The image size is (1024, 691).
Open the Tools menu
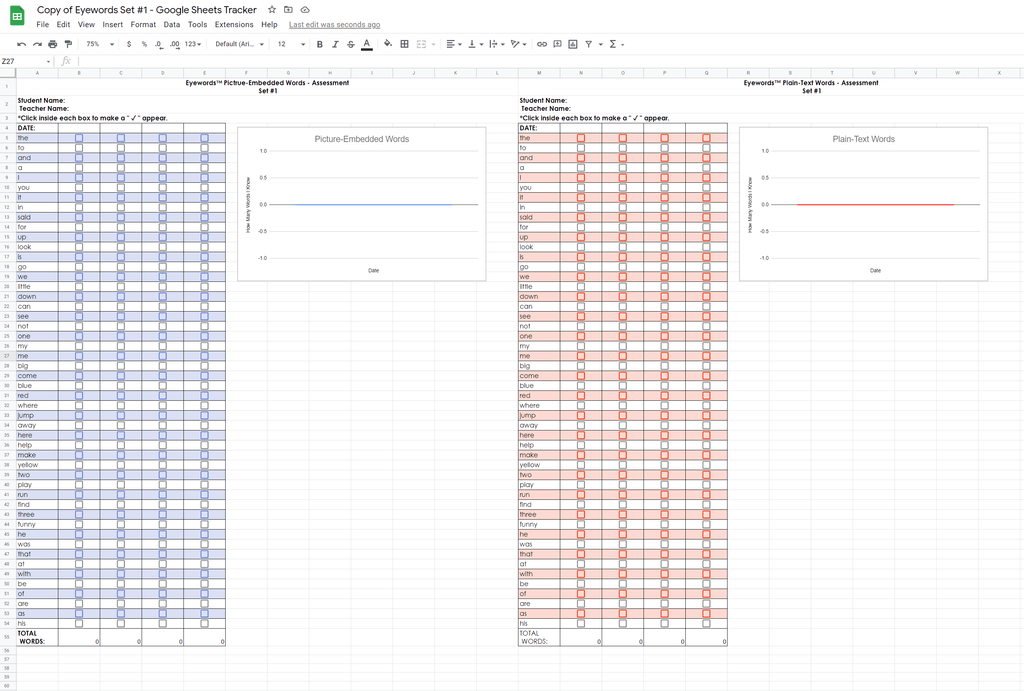pyautogui.click(x=197, y=25)
